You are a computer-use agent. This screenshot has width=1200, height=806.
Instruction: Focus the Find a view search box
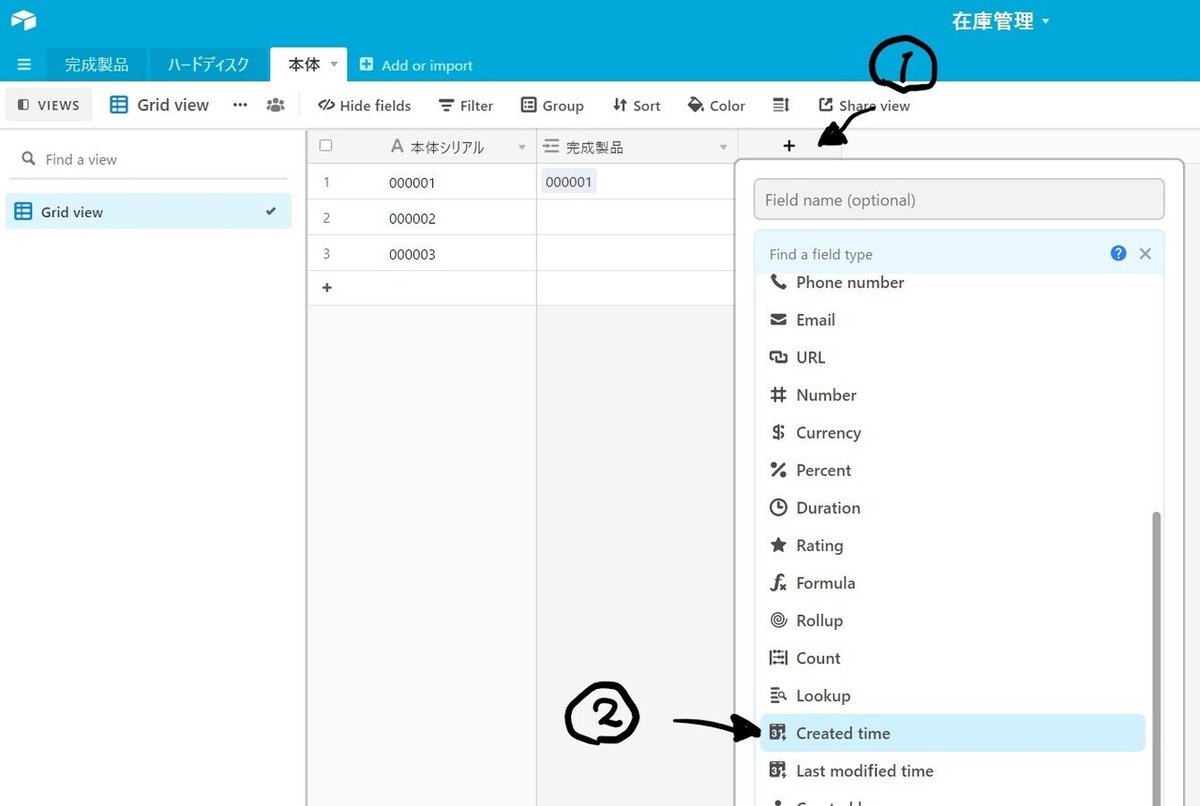(148, 159)
